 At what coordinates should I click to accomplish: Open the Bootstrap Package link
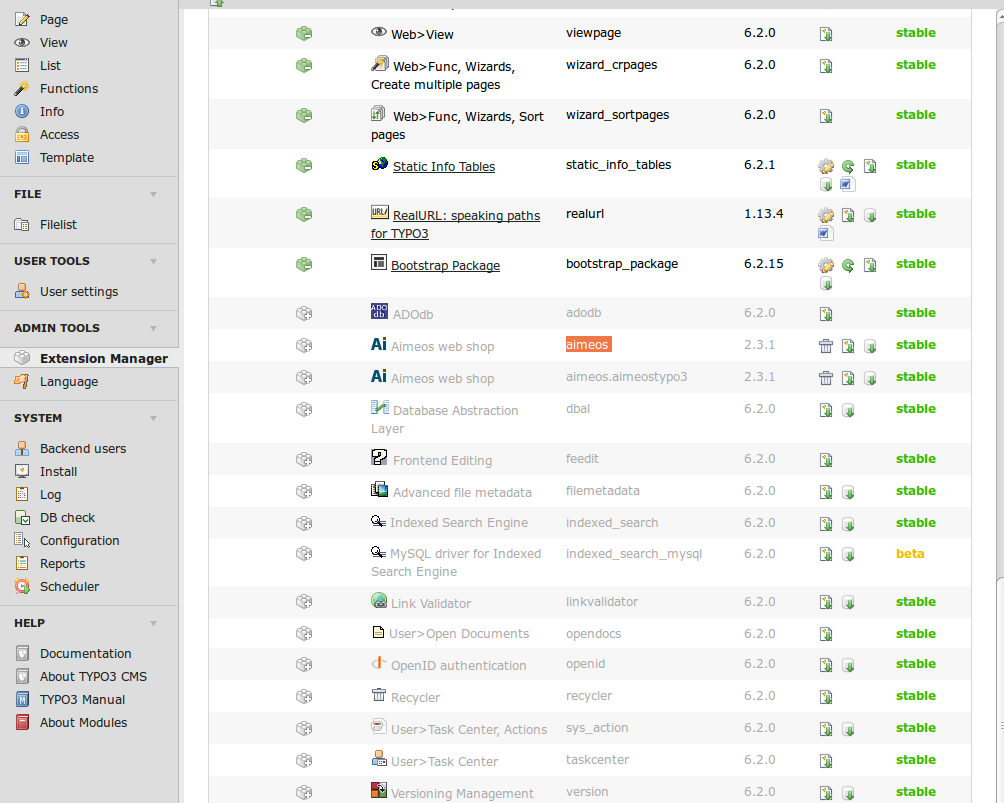(445, 266)
